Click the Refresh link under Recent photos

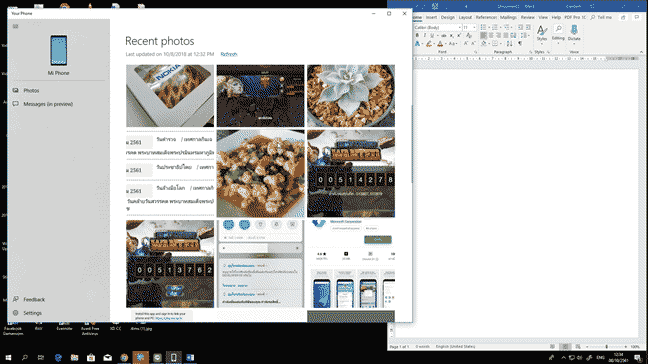[229, 54]
